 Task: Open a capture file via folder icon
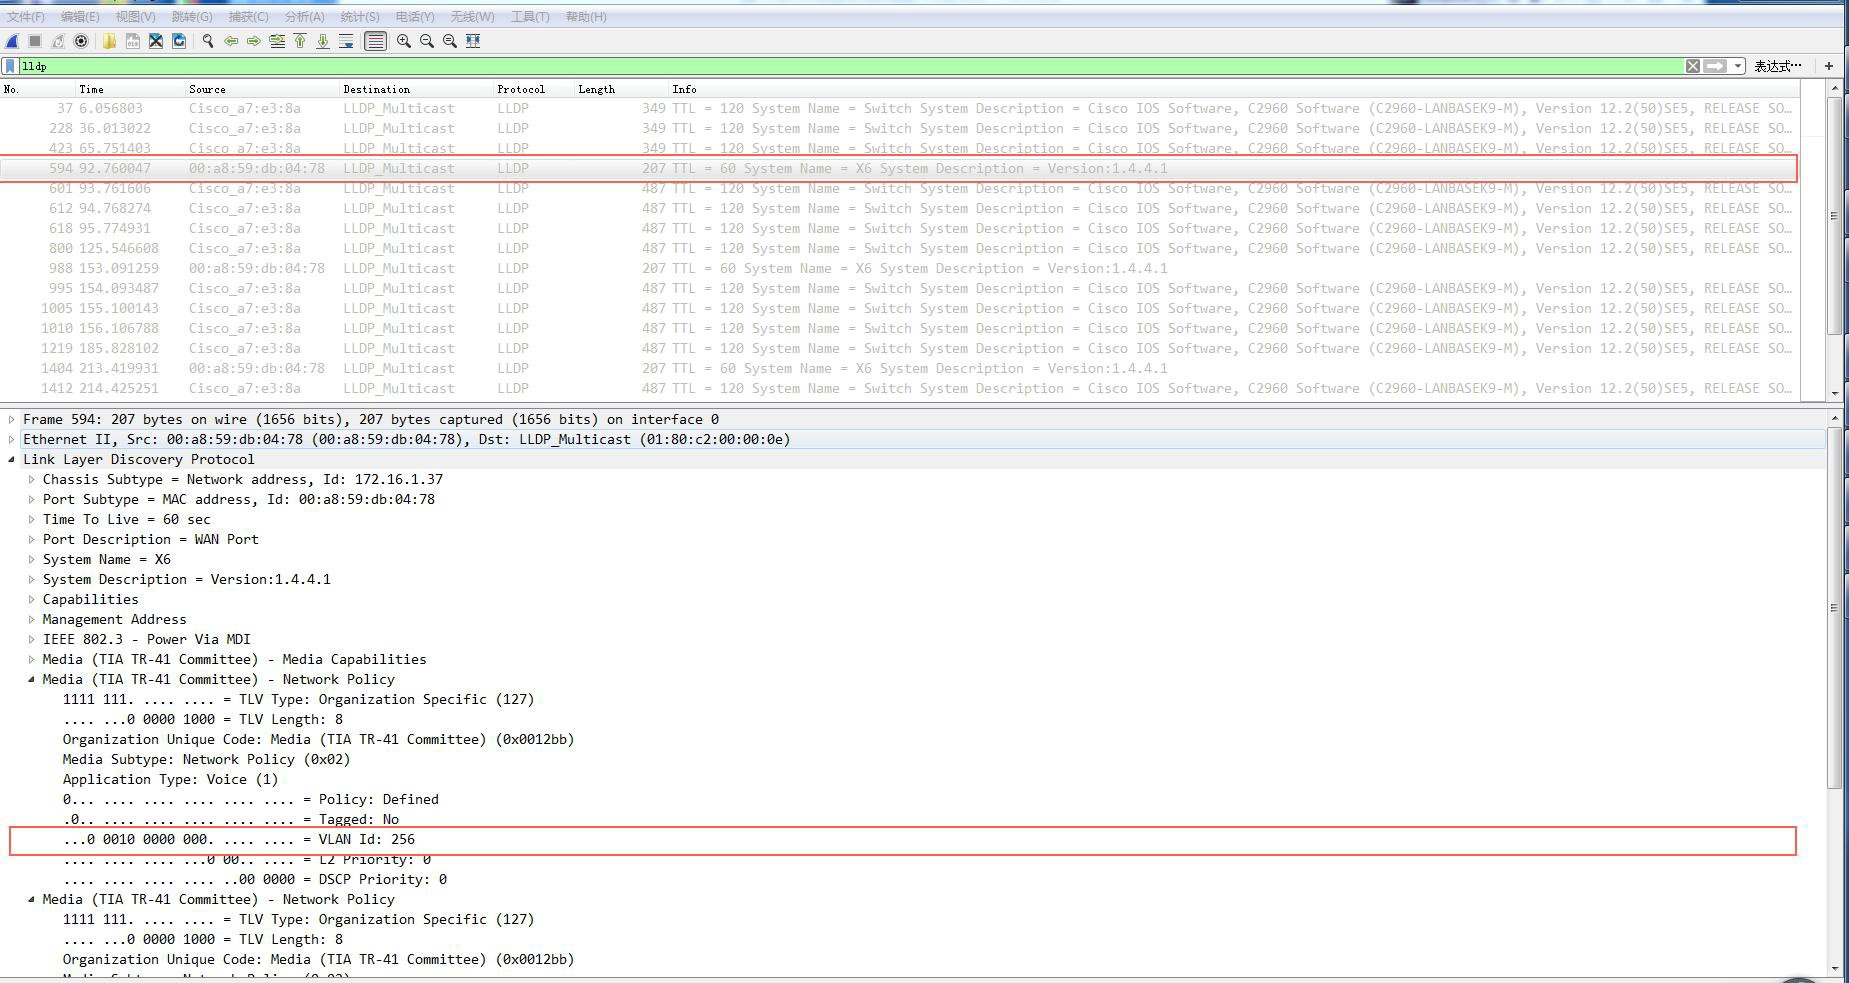tap(109, 41)
